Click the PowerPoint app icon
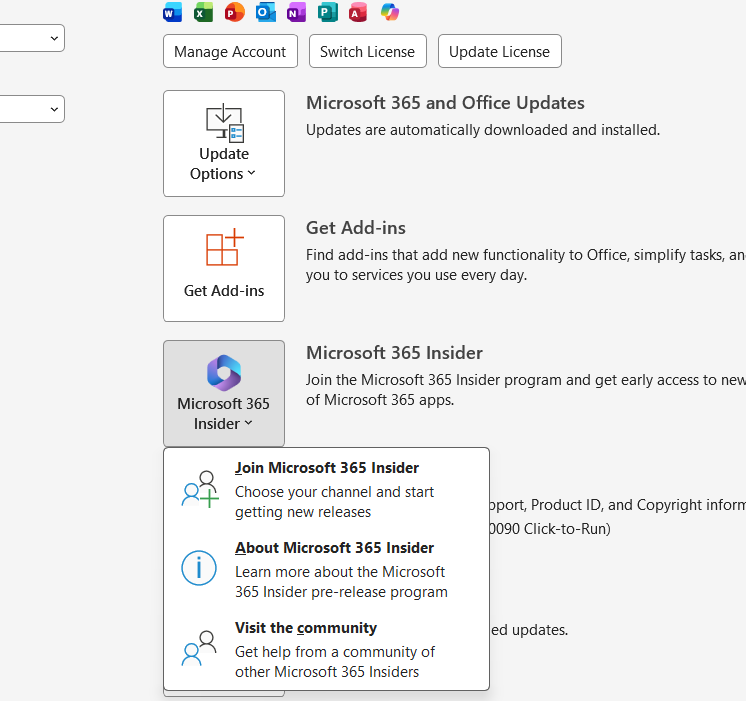 coord(235,12)
